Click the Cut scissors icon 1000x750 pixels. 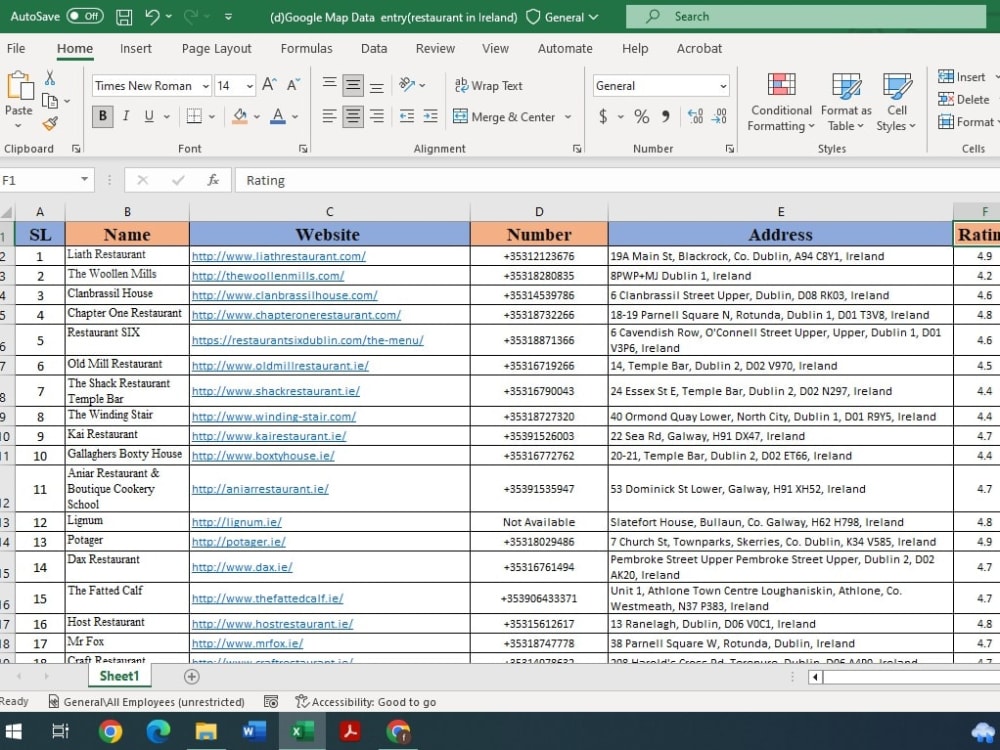point(50,78)
